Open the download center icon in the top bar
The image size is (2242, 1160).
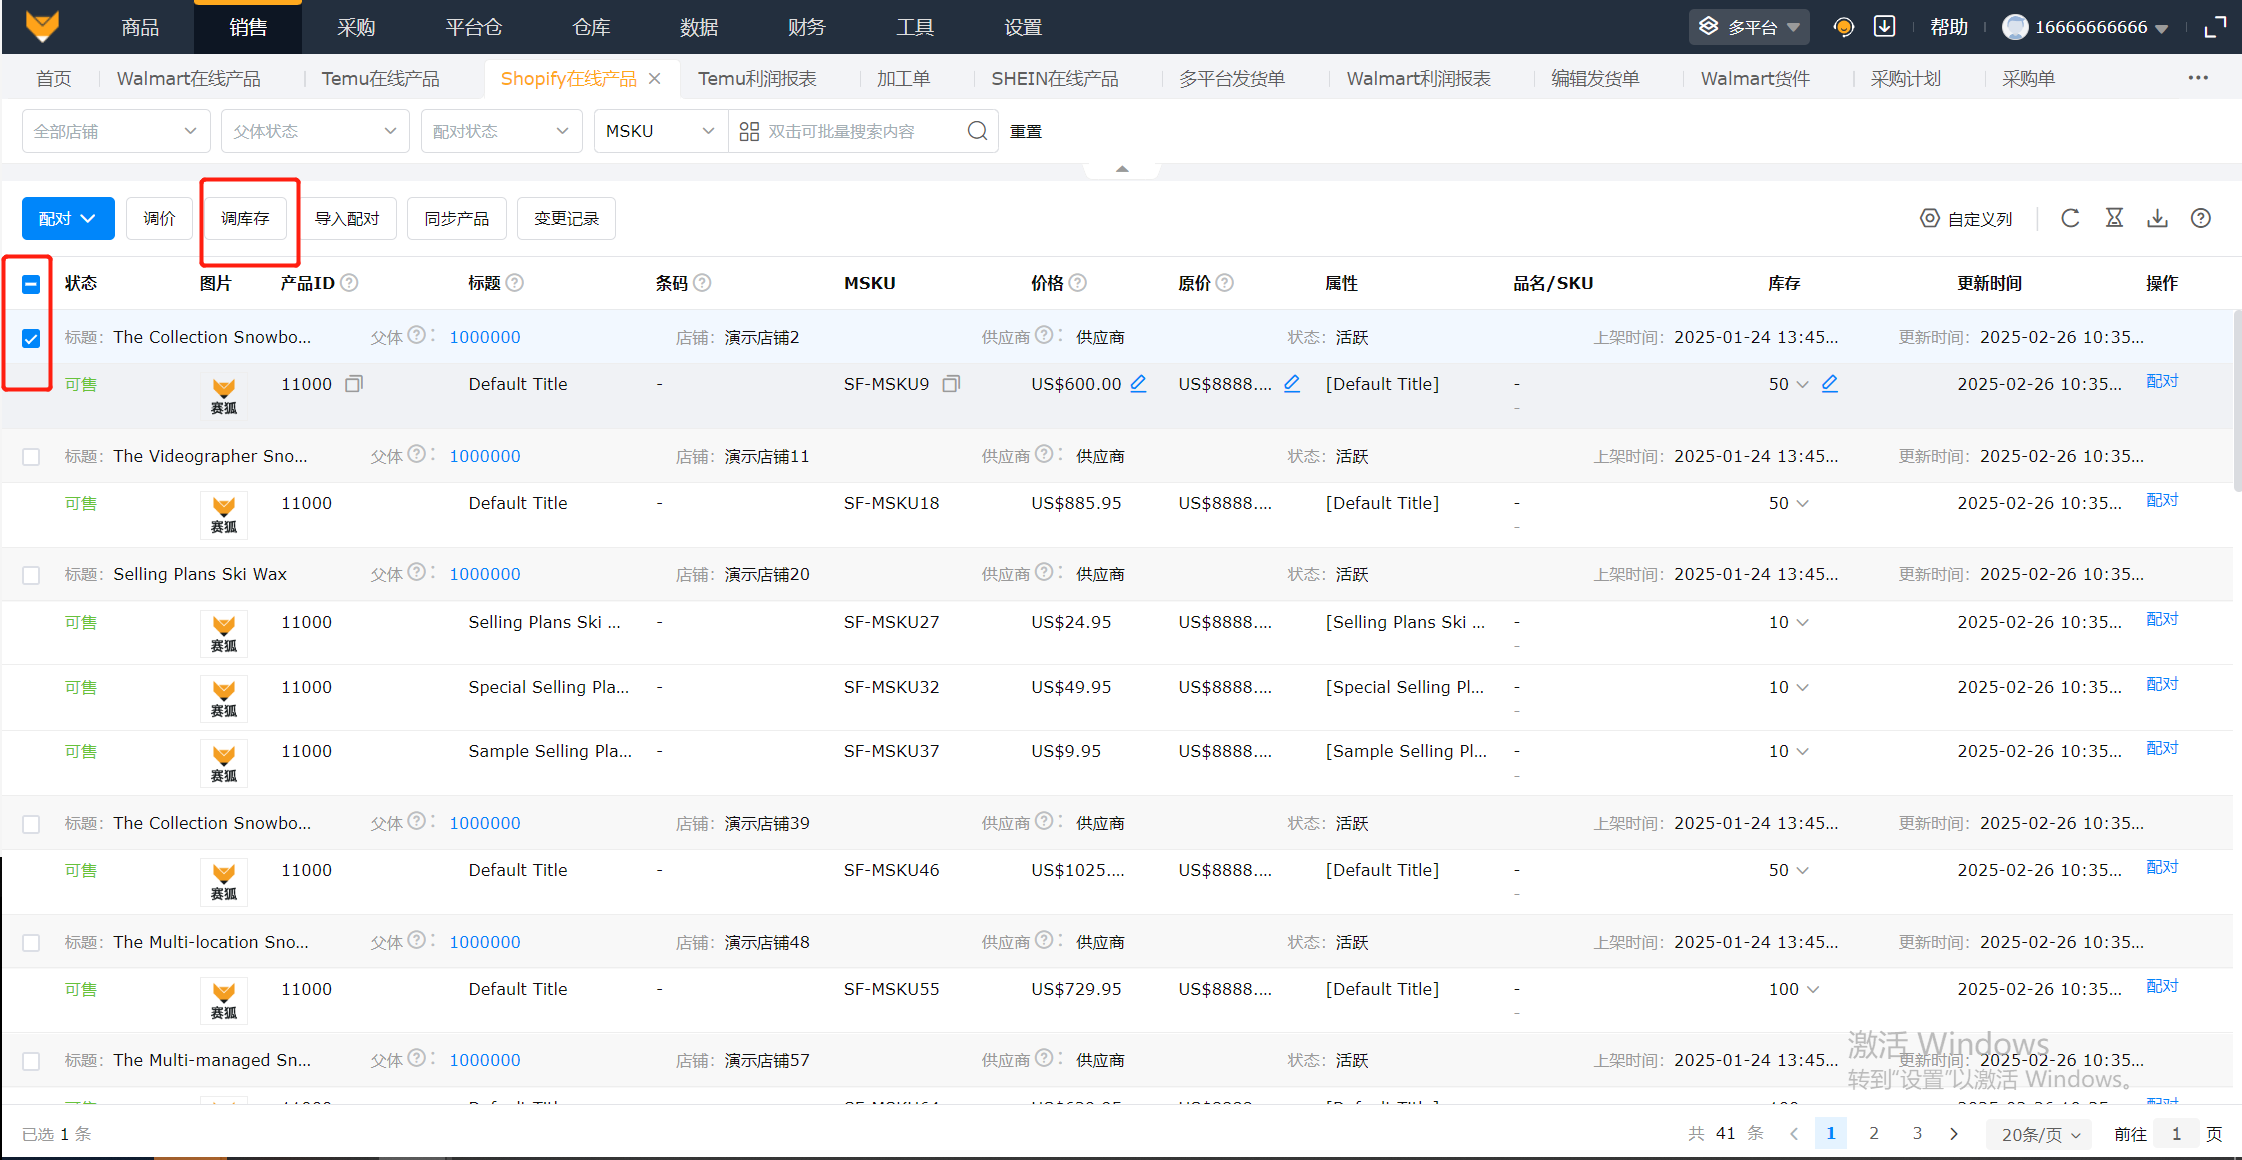coord(1884,27)
